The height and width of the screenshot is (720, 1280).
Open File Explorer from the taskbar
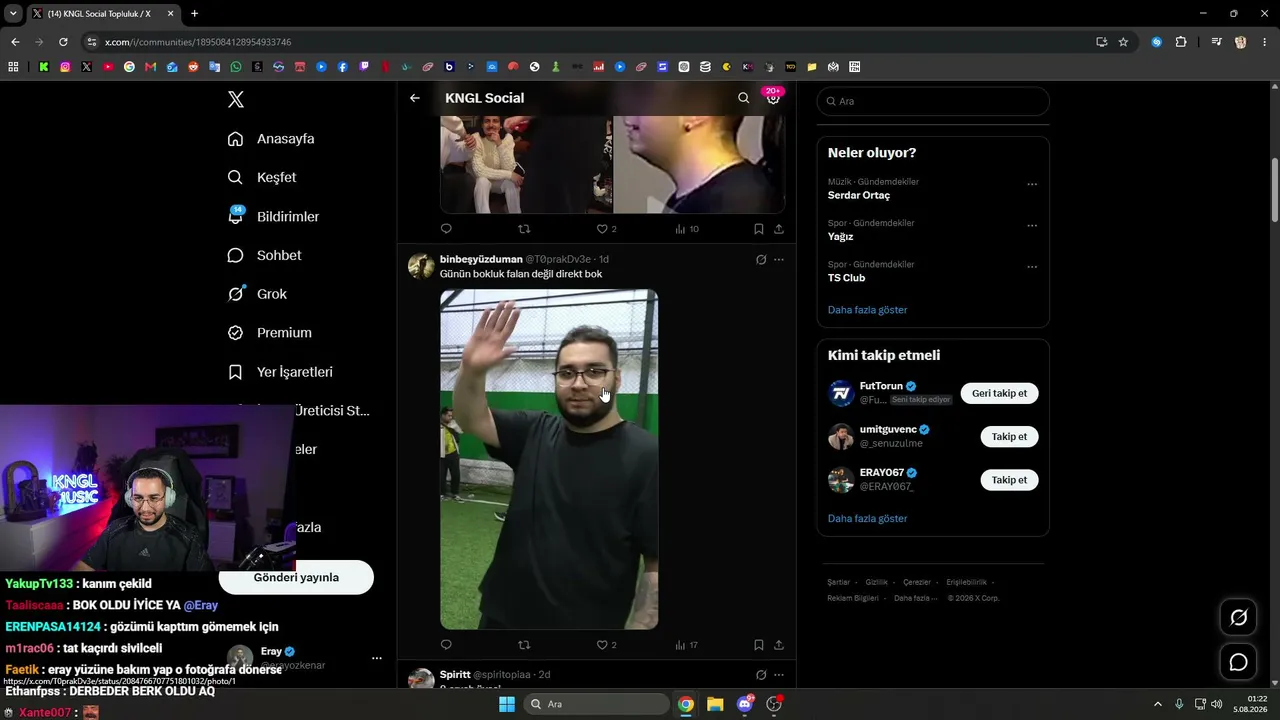[x=715, y=704]
